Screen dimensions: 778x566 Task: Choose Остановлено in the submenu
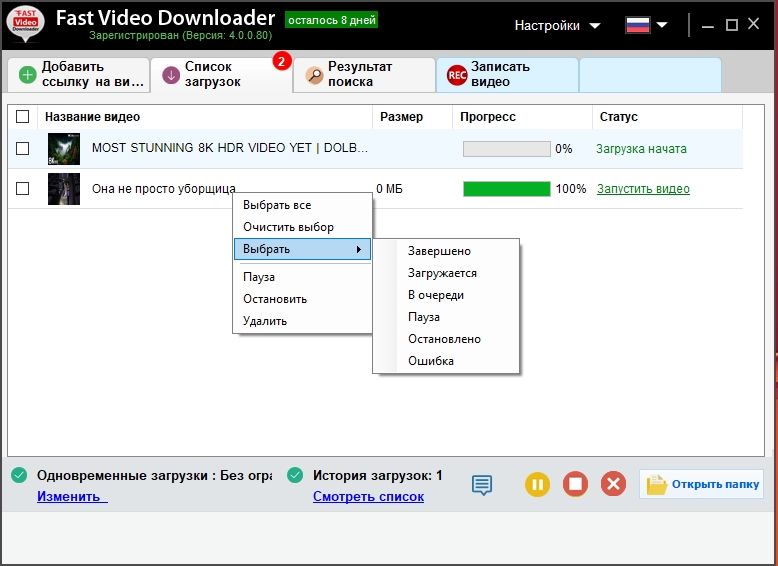[x=446, y=339]
